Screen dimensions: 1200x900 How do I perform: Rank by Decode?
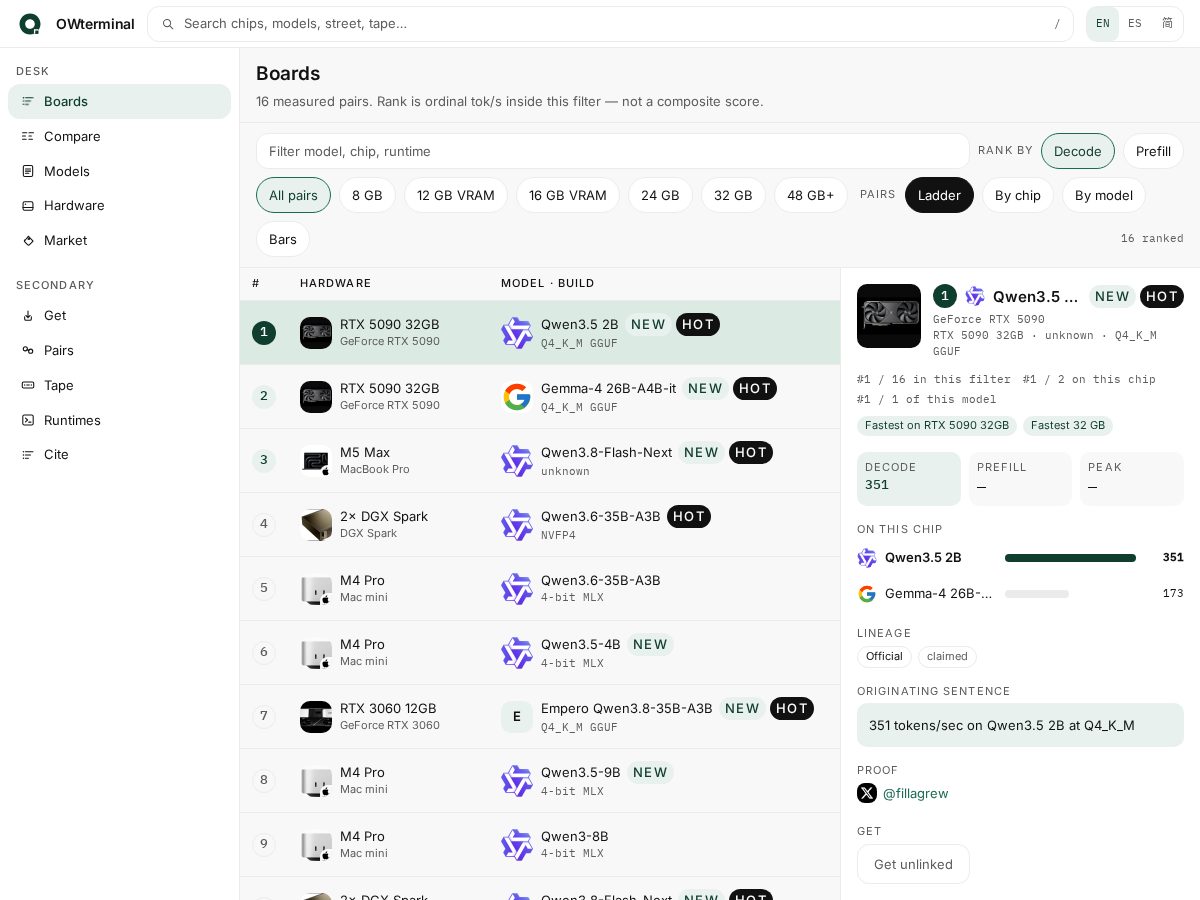[1078, 151]
